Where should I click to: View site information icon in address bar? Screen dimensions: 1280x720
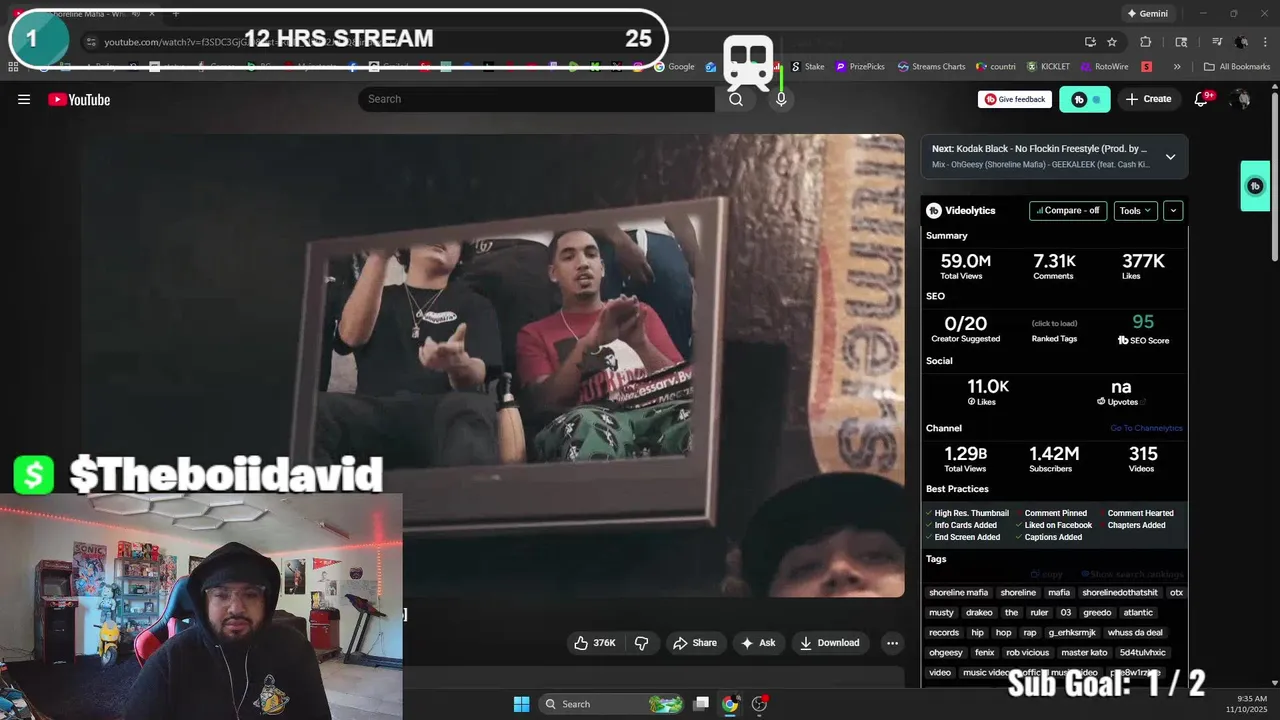(91, 42)
